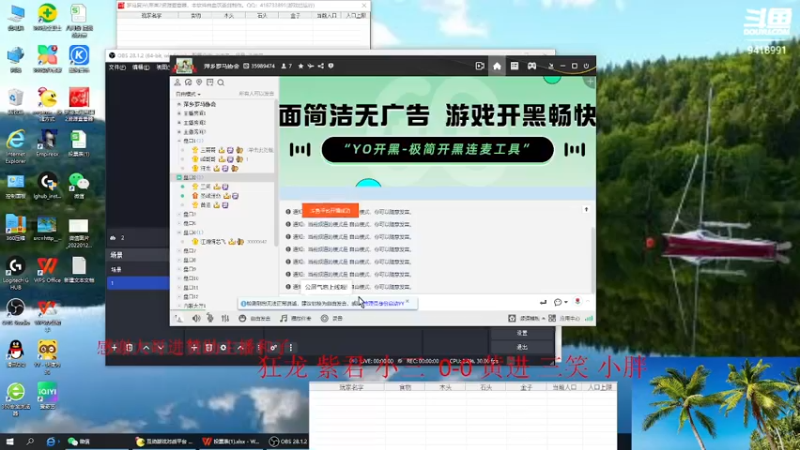Viewport: 800px width, 450px height.
Task: Click the star favorite icon in YY header
Action: (x=301, y=66)
